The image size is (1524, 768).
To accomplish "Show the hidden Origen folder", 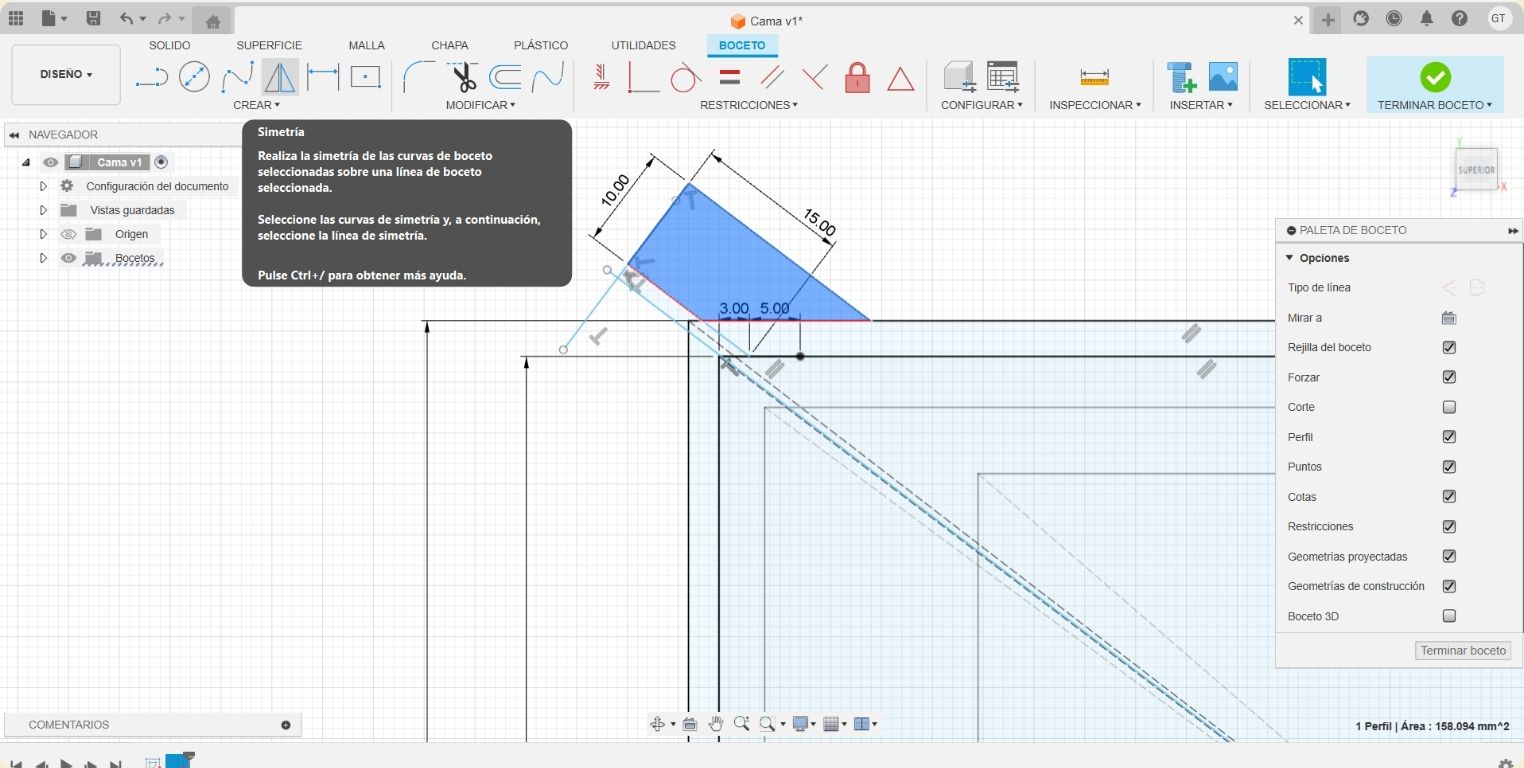I will coord(69,234).
